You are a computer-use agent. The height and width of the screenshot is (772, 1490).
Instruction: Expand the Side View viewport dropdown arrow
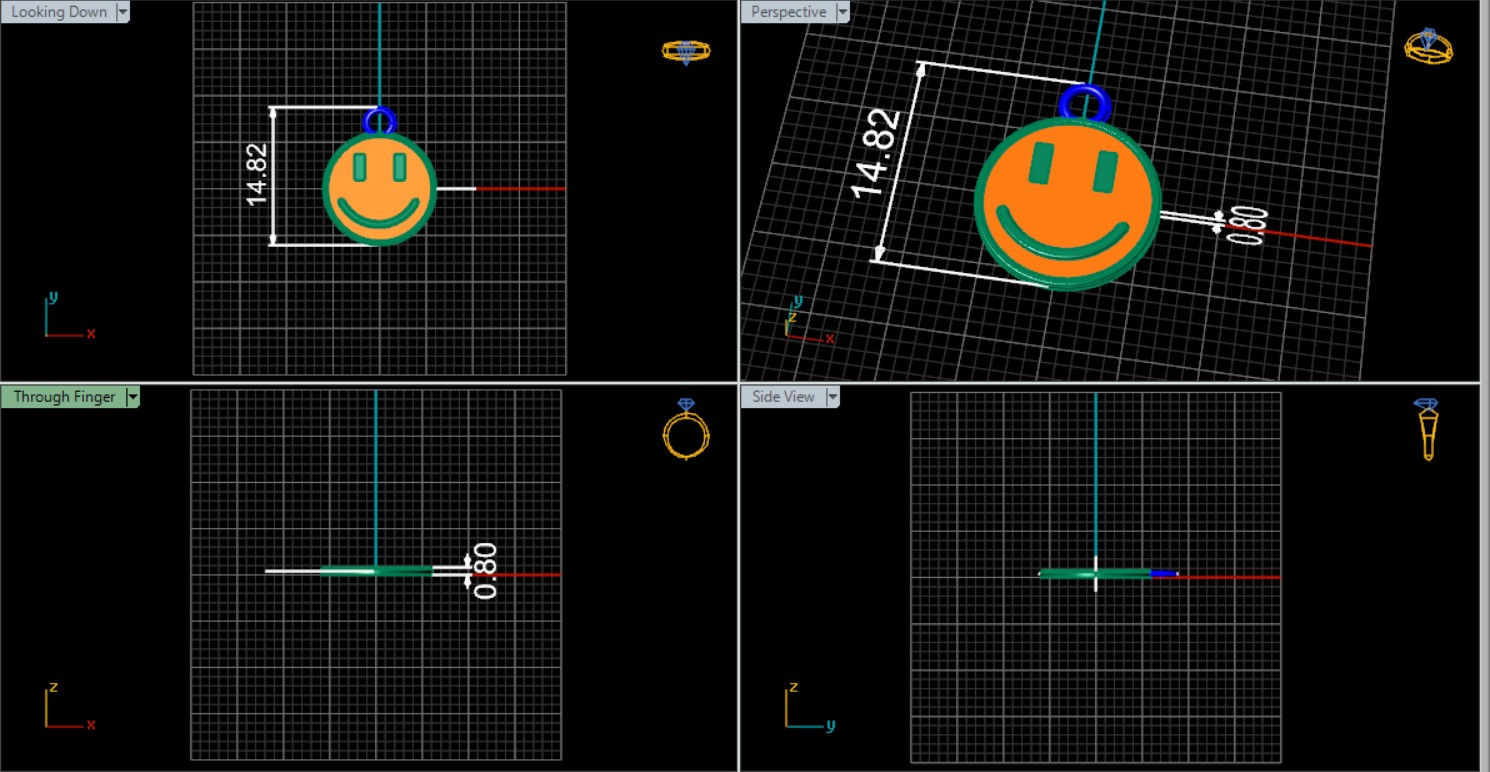pos(832,397)
